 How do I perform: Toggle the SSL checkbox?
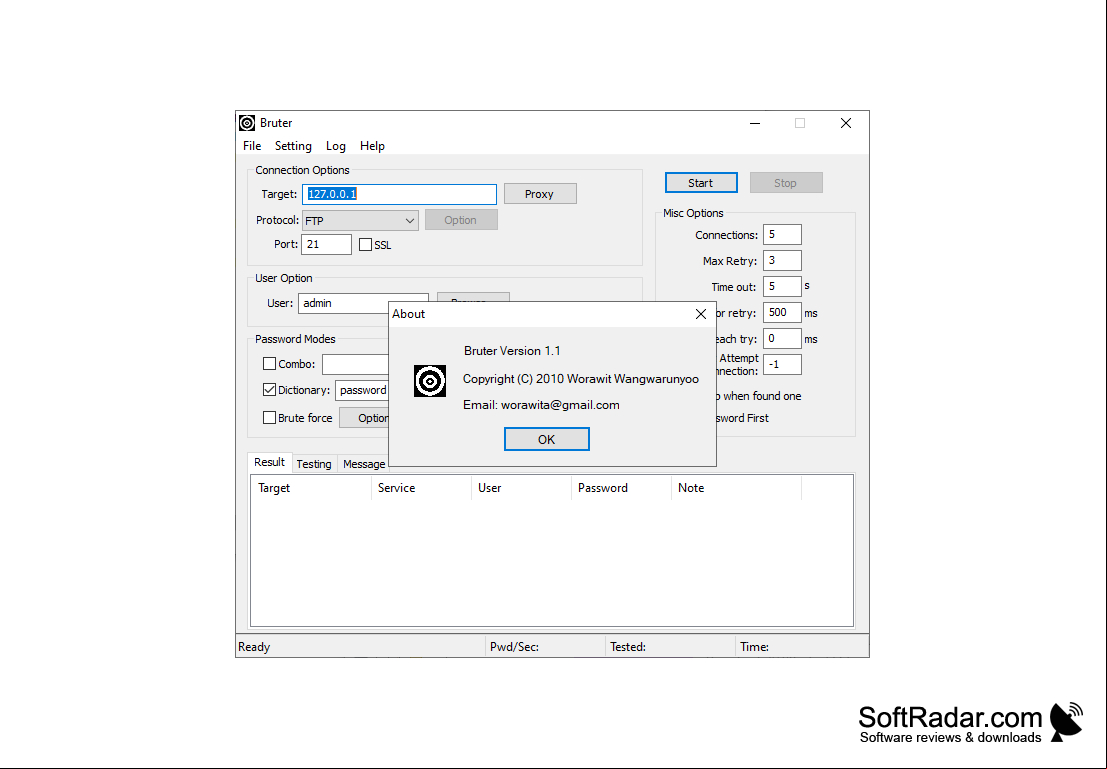point(365,245)
